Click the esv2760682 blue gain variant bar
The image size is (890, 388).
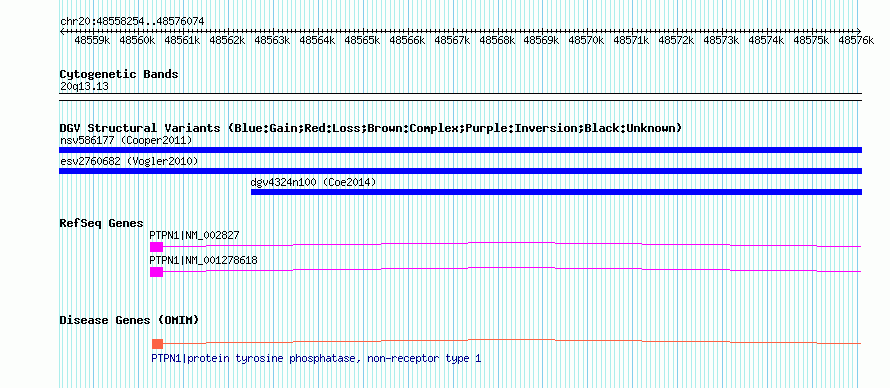[x=460, y=171]
